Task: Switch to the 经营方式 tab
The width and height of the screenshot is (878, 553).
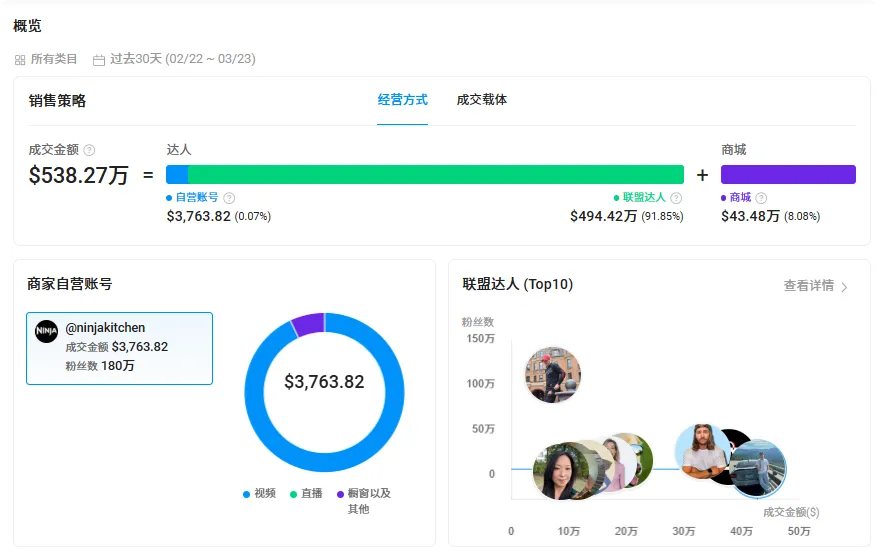Action: pyautogui.click(x=402, y=100)
